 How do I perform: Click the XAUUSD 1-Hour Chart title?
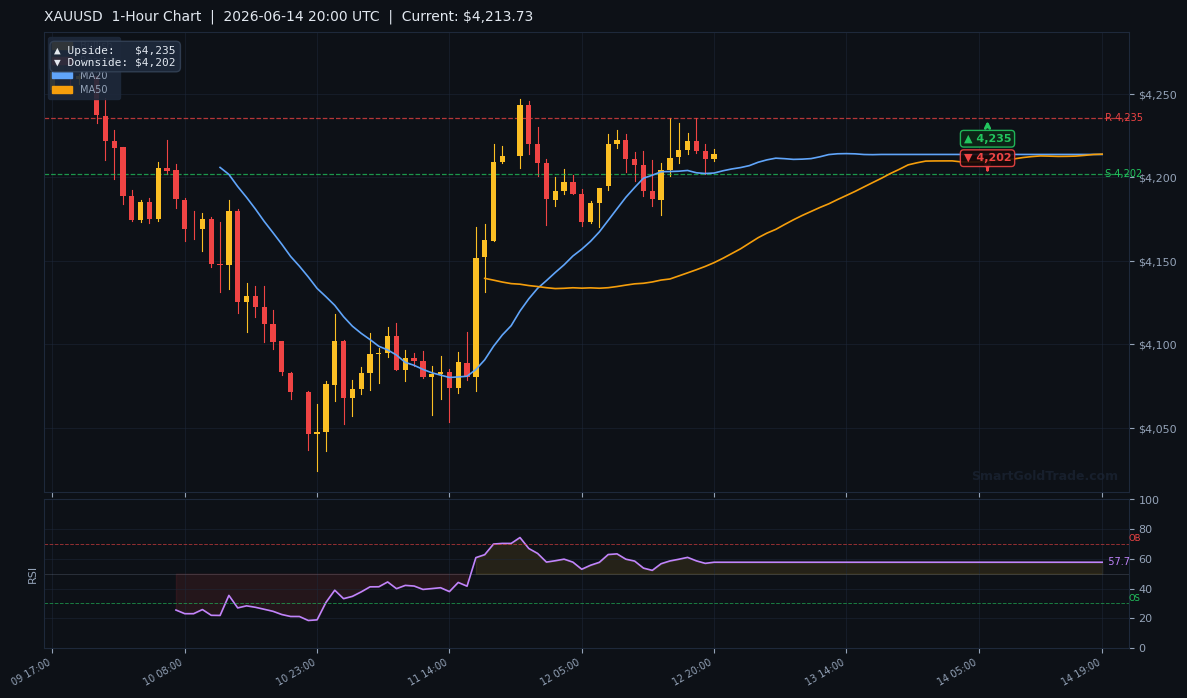click(x=123, y=17)
